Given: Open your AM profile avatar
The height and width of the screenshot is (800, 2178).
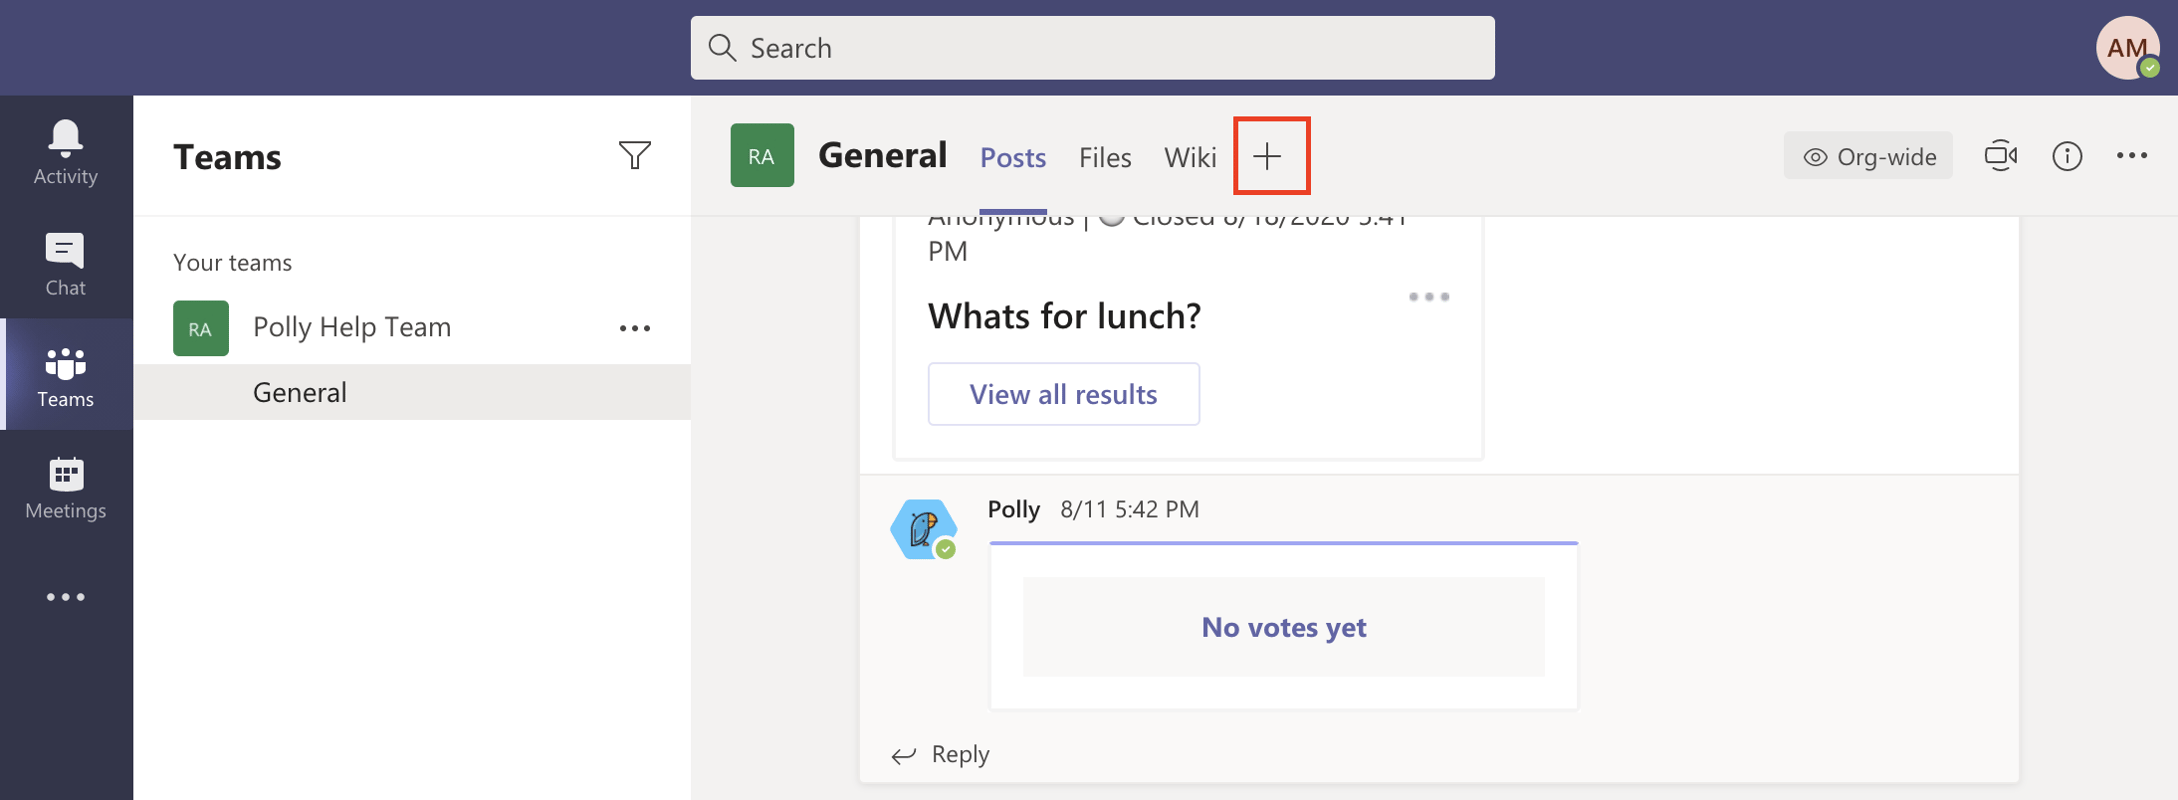Looking at the screenshot, I should pos(2126,47).
